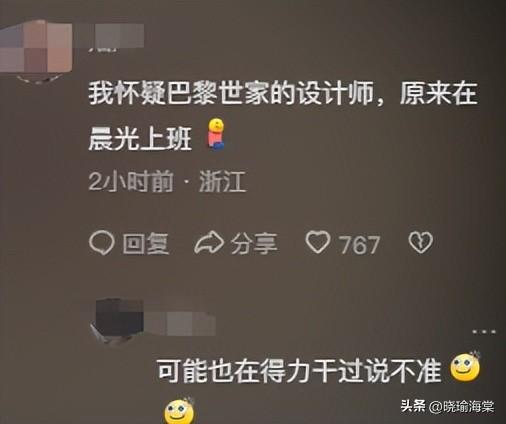
Task: Click the 回复 reply button text
Action: point(145,244)
